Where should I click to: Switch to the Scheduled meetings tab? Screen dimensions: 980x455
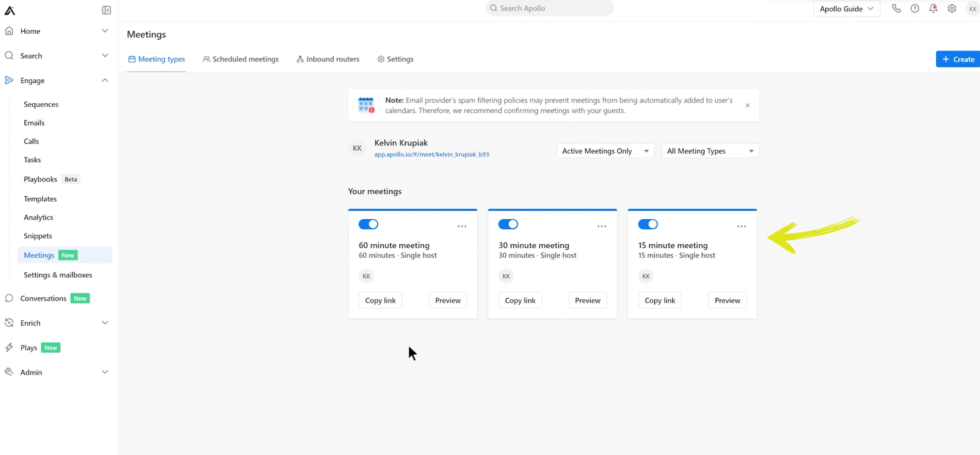pos(240,59)
